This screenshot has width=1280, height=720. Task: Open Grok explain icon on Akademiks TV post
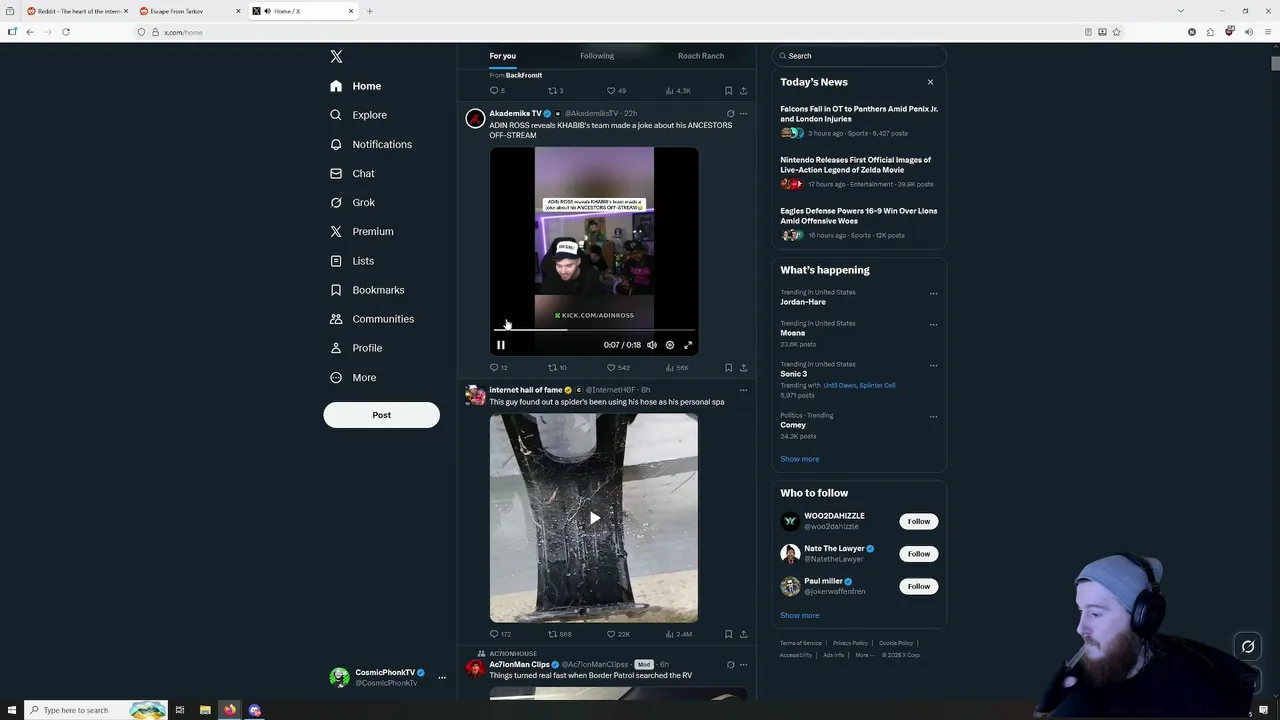(x=730, y=114)
